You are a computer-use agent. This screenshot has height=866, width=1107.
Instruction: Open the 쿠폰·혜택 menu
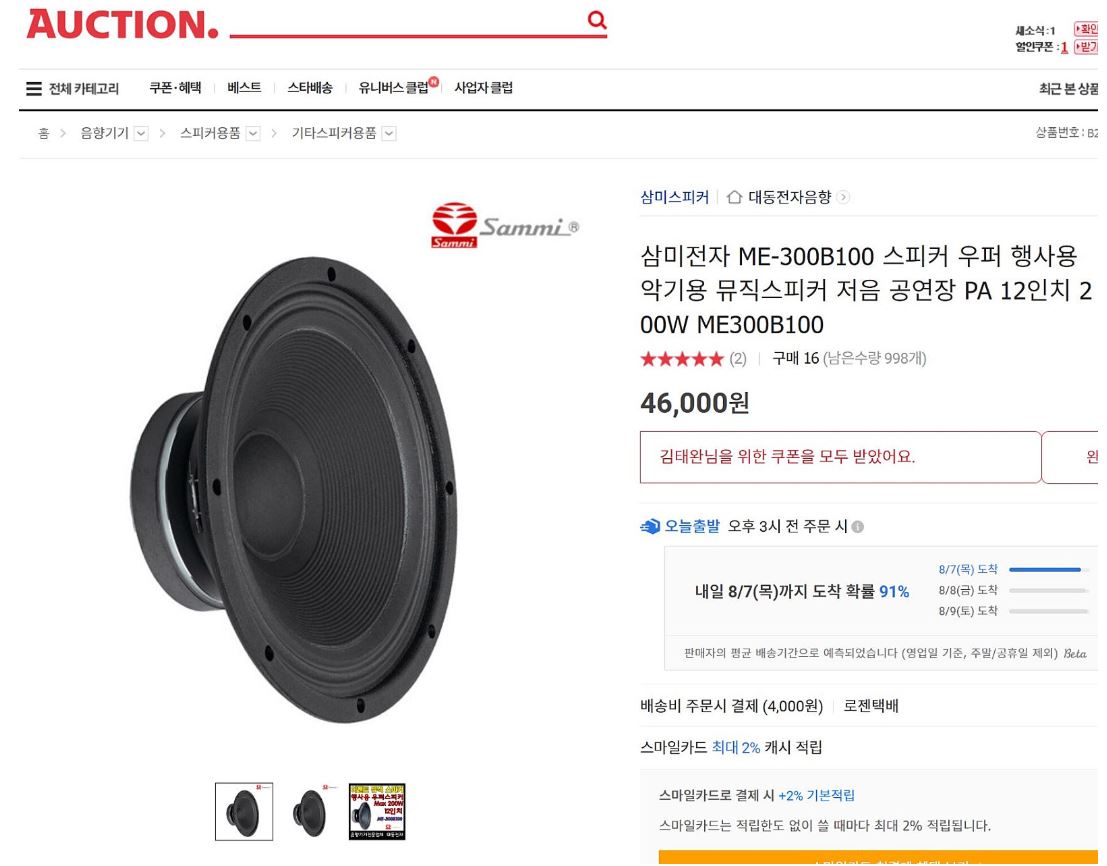[x=175, y=88]
